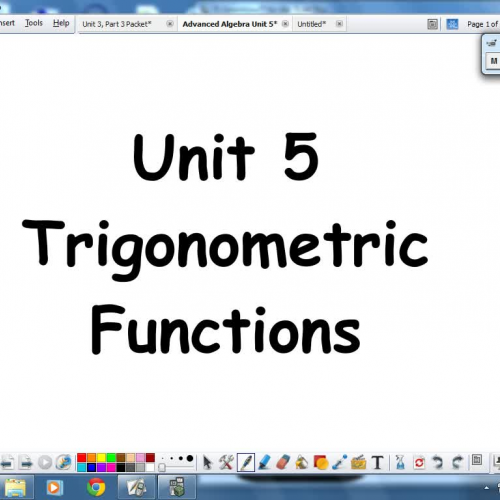Click the blue icon beside Page 1 of
This screenshot has width=500, height=500.
pyautogui.click(x=452, y=24)
